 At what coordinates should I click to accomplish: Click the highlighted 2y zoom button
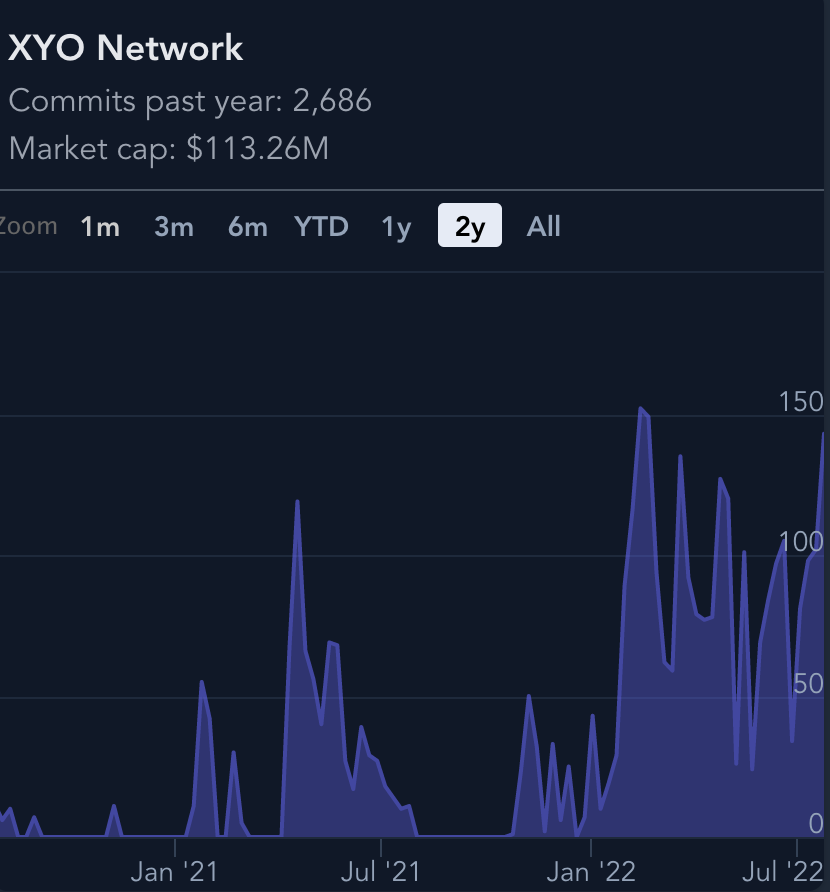pyautogui.click(x=470, y=225)
